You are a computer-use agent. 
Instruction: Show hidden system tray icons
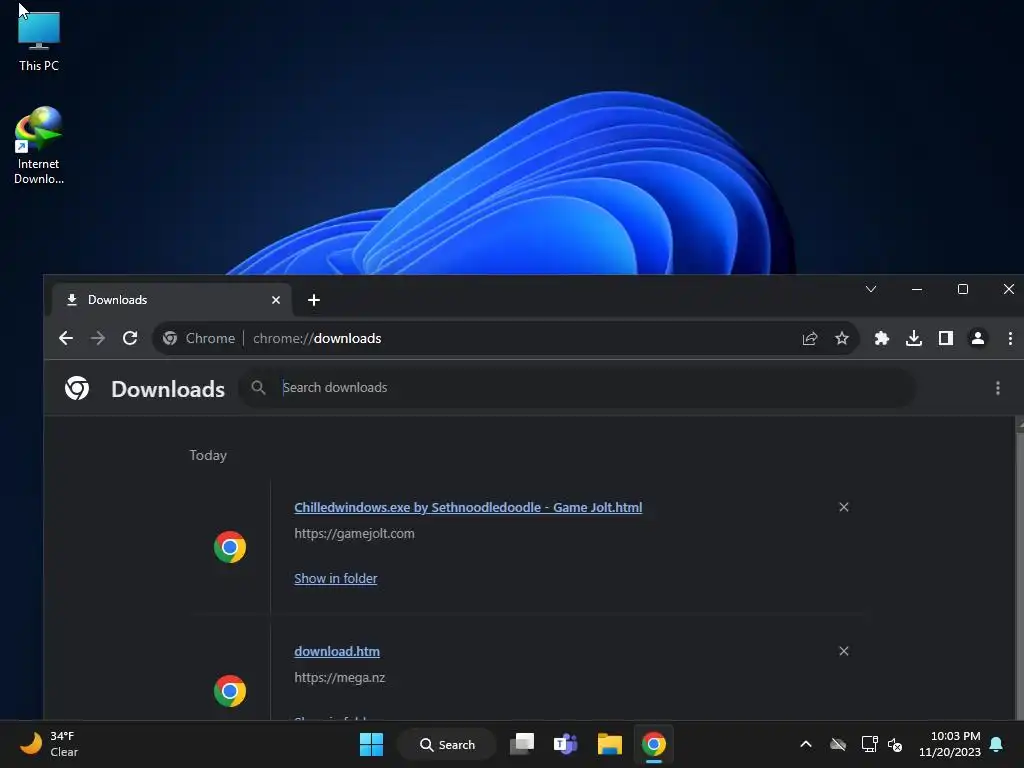click(x=806, y=744)
